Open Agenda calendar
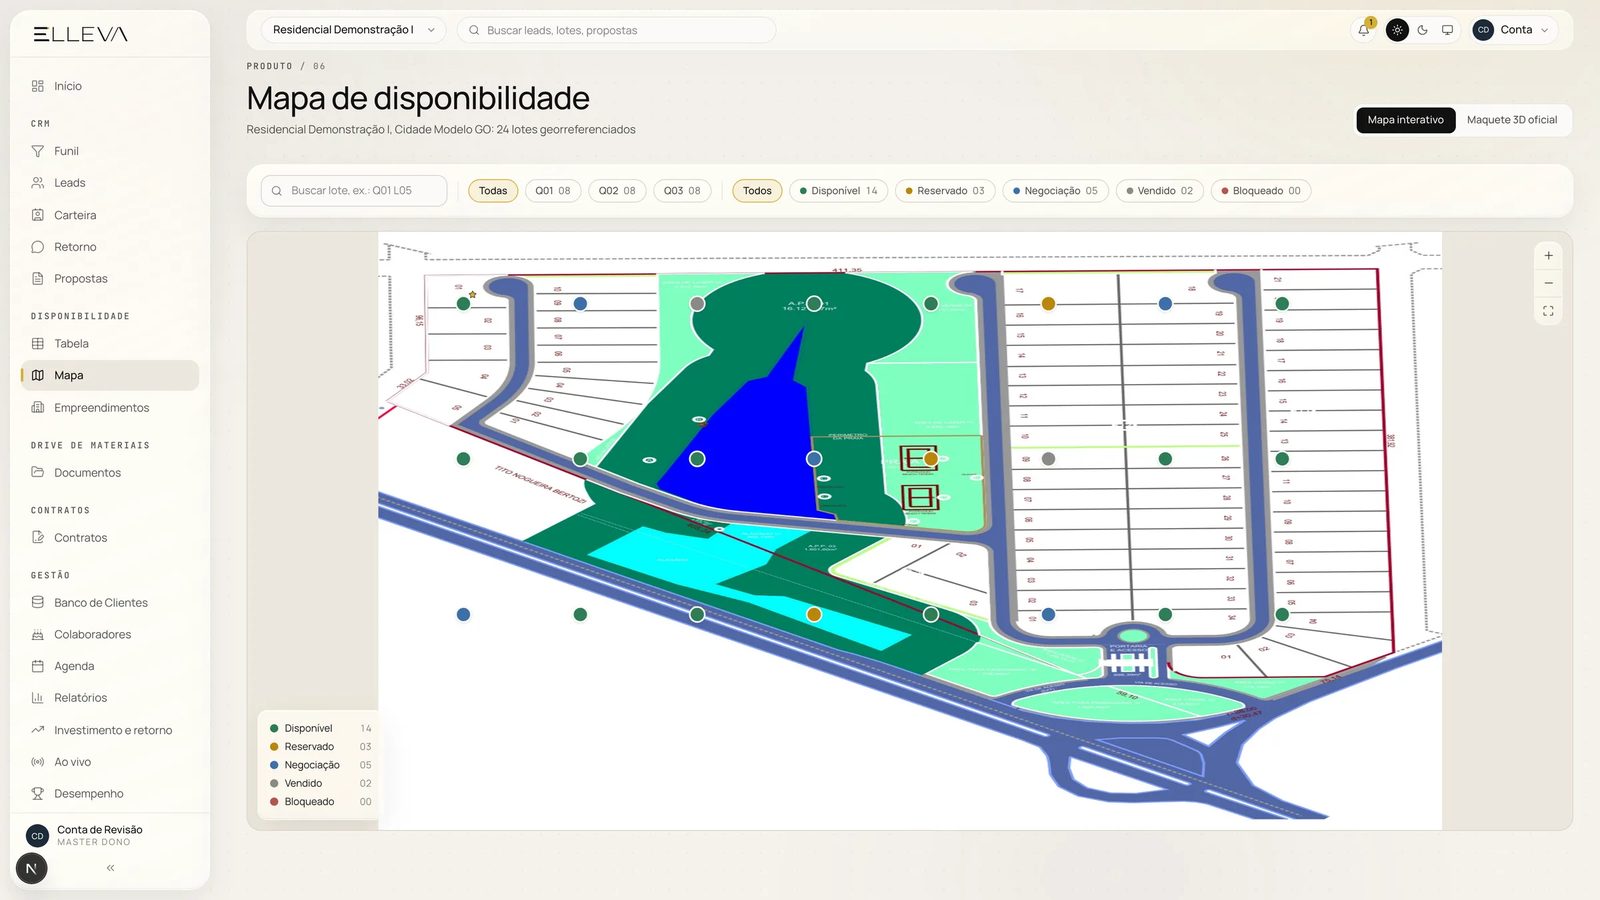Image resolution: width=1600 pixels, height=900 pixels. (x=110, y=666)
